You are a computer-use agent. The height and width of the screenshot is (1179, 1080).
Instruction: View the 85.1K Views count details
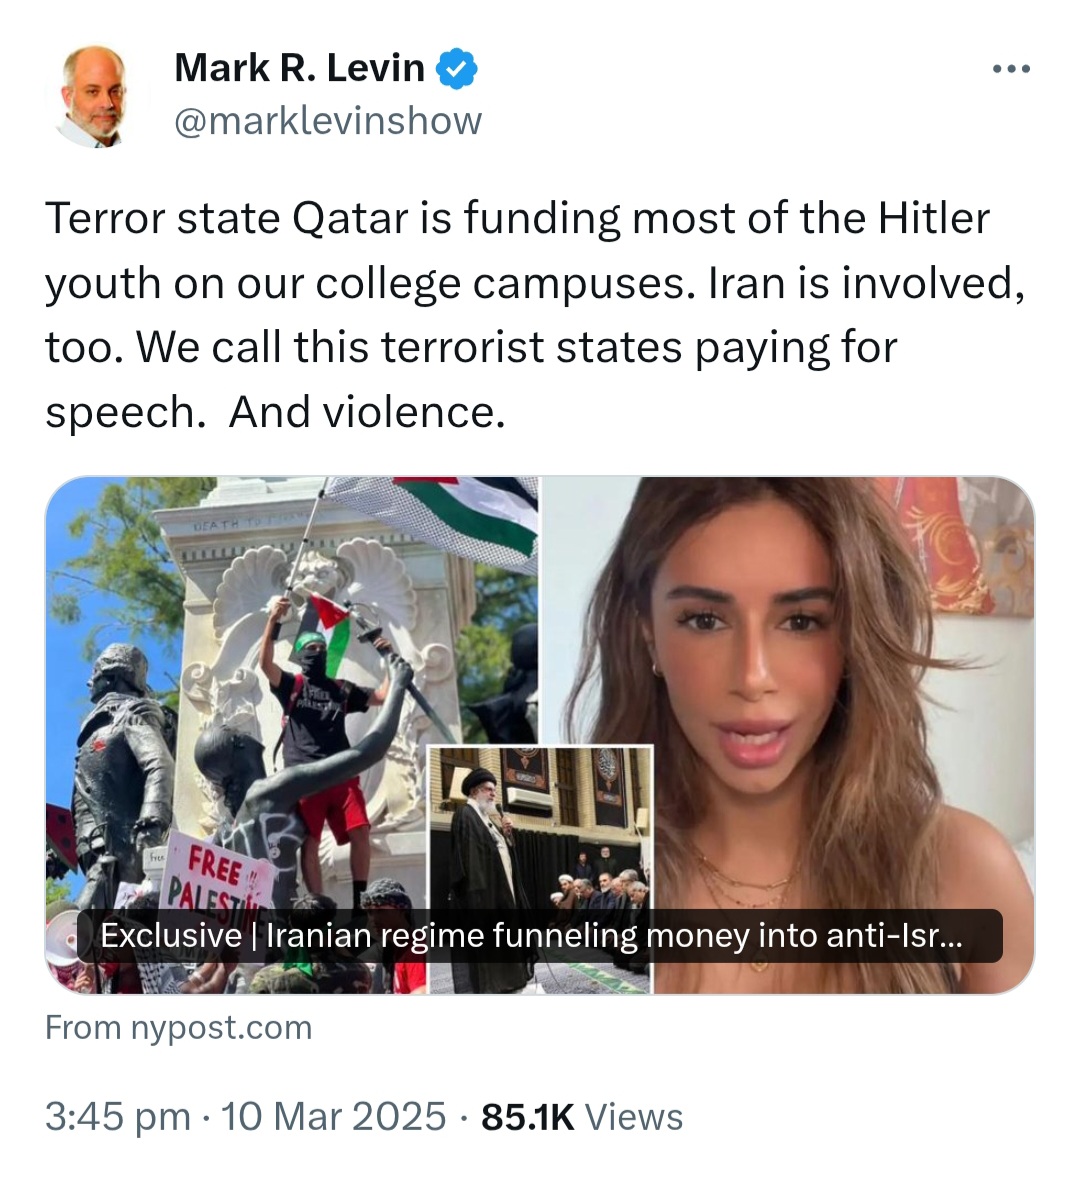click(x=582, y=1116)
